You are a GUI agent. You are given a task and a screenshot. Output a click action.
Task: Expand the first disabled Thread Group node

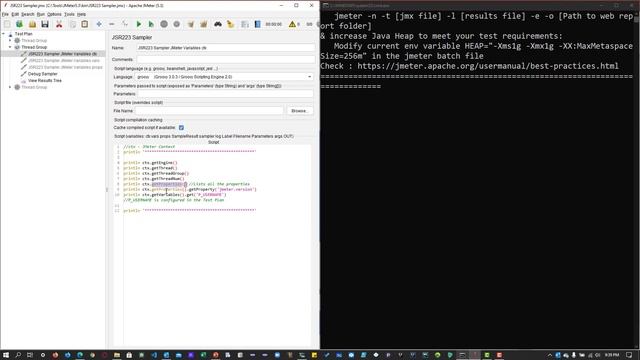10,40
